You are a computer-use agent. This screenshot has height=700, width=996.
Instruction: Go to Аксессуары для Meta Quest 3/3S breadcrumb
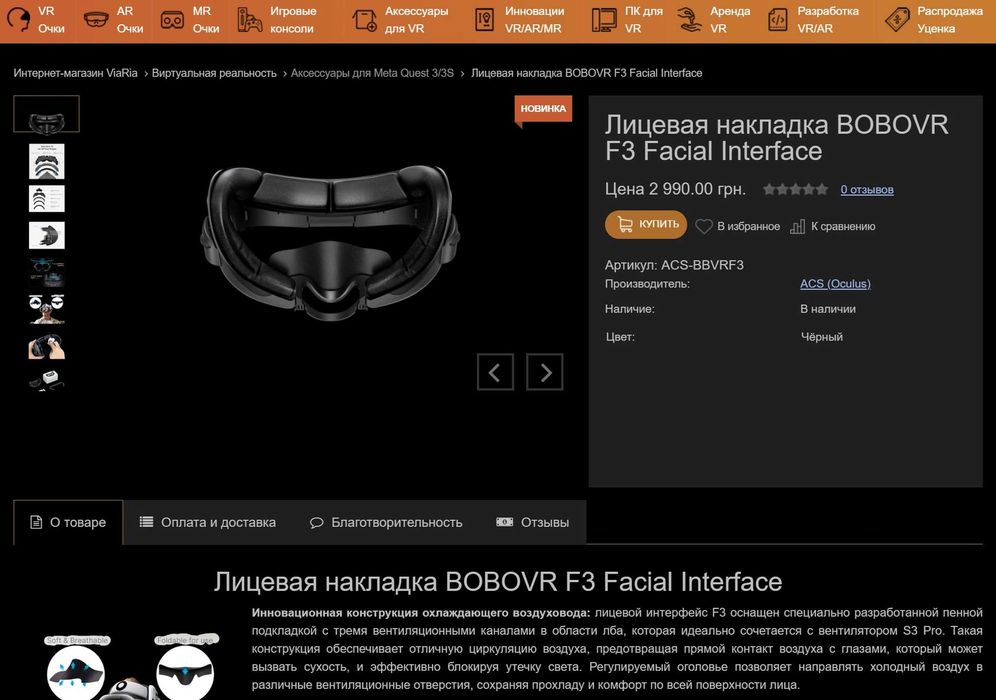372,73
